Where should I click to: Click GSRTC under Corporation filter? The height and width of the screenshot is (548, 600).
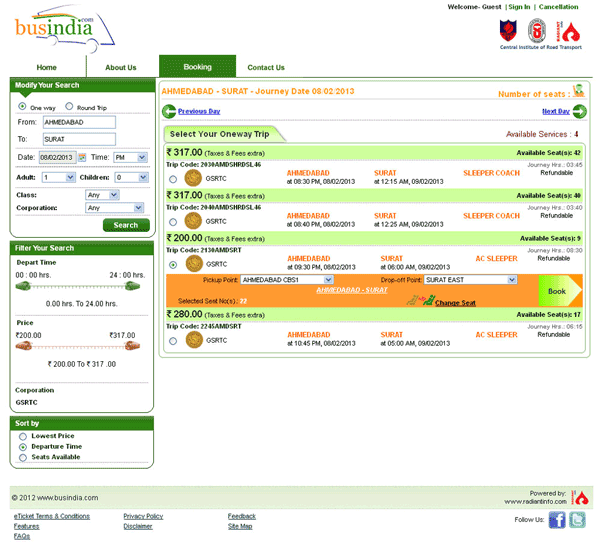click(x=26, y=402)
